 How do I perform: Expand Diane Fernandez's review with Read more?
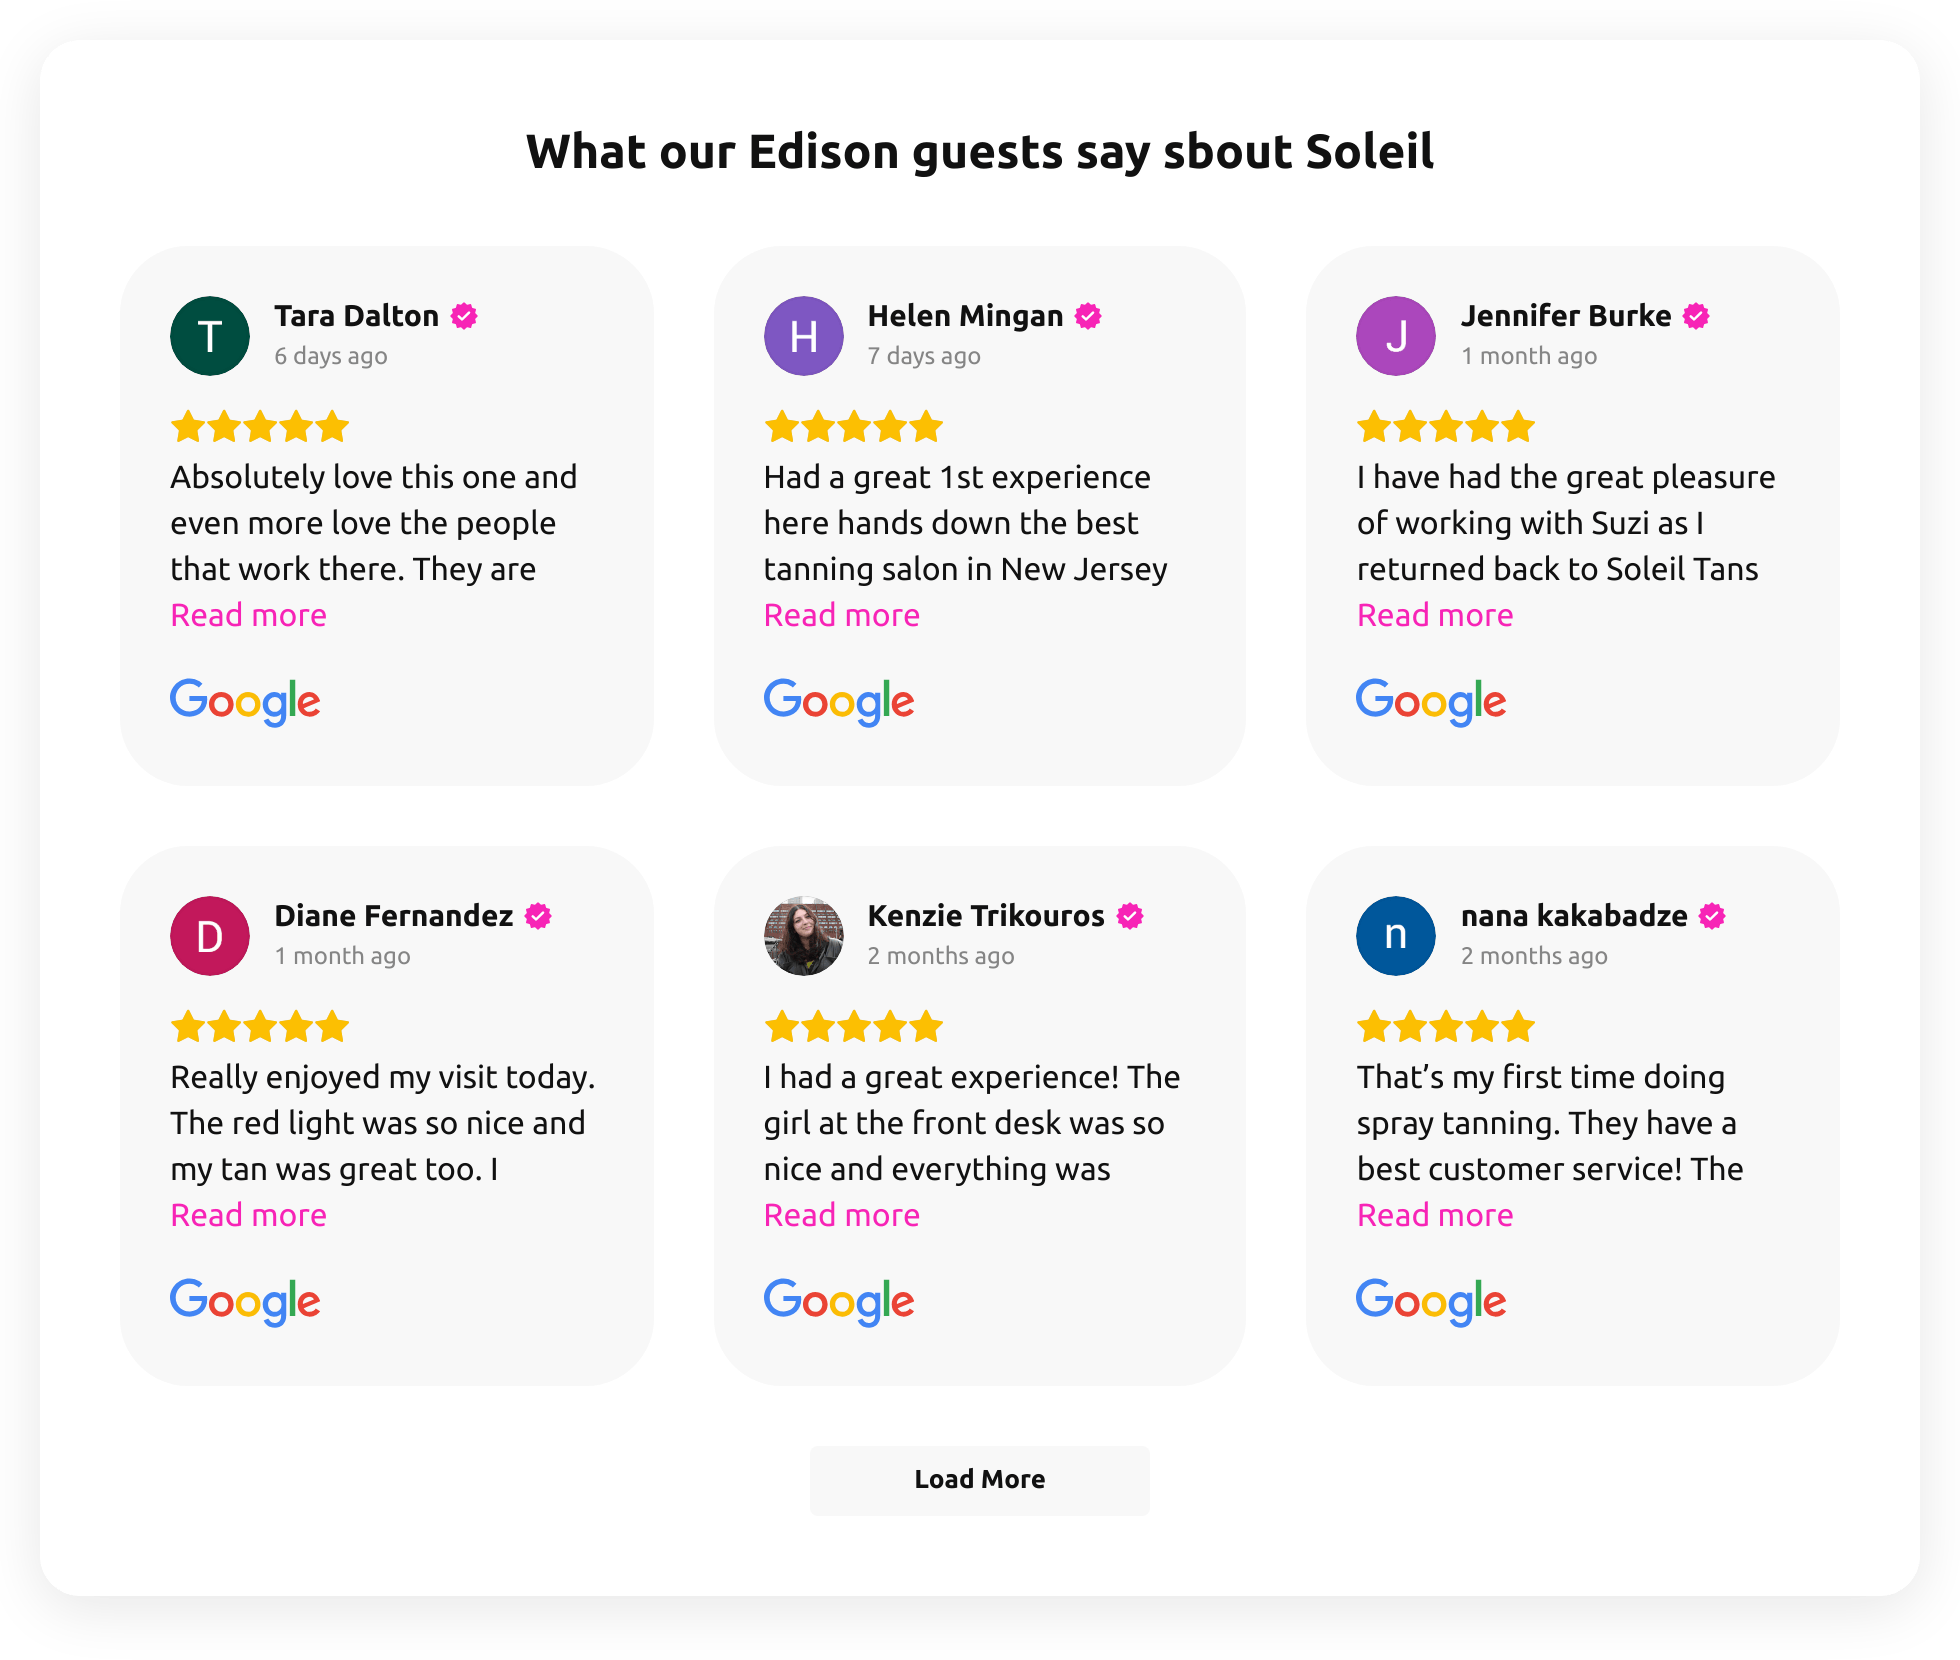(248, 1214)
